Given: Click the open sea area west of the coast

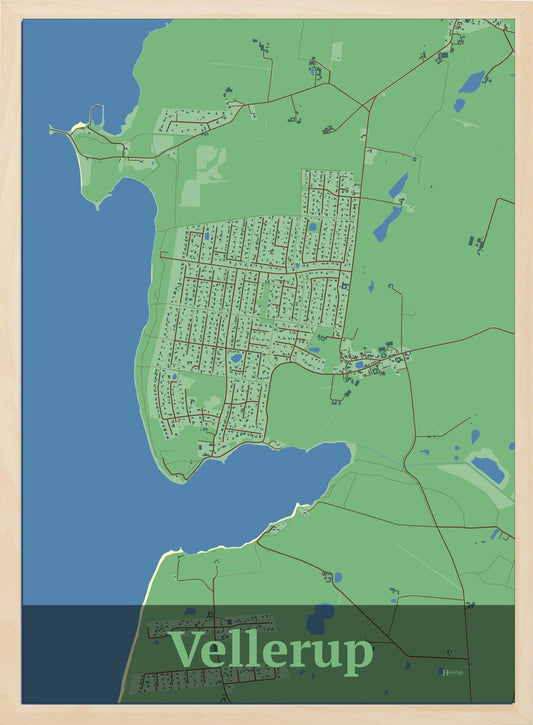Looking at the screenshot, I should (83, 324).
